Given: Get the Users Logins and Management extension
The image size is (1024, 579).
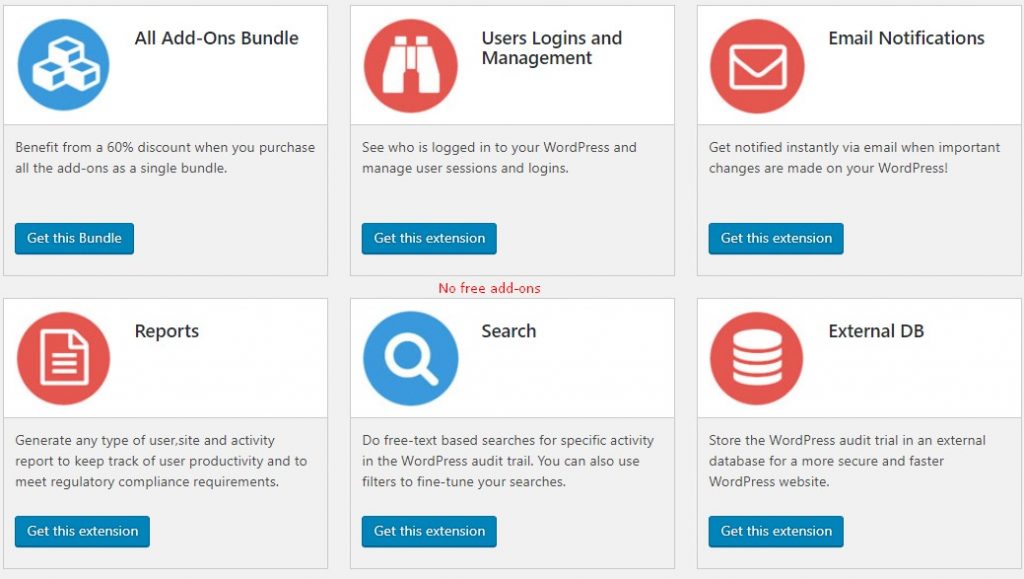Looking at the screenshot, I should tap(429, 238).
